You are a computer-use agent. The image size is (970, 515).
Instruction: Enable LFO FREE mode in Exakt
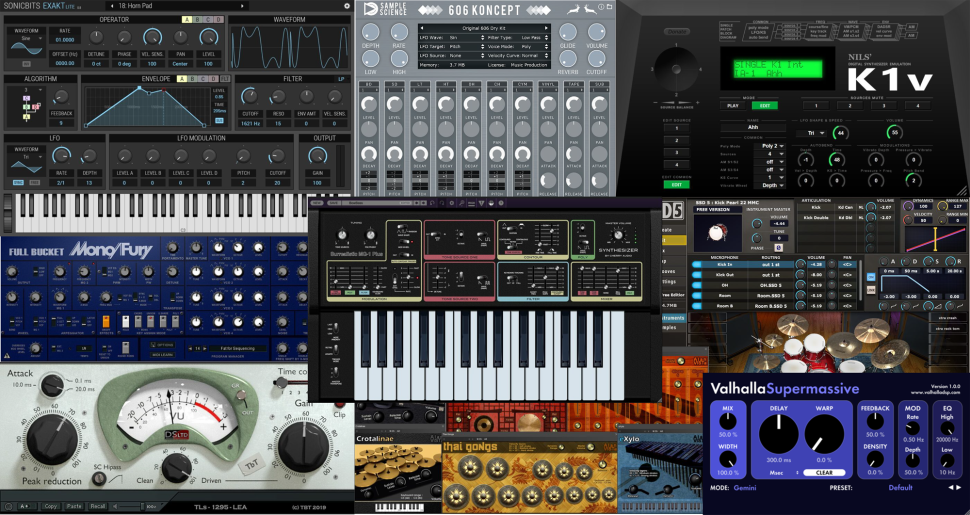(x=34, y=183)
